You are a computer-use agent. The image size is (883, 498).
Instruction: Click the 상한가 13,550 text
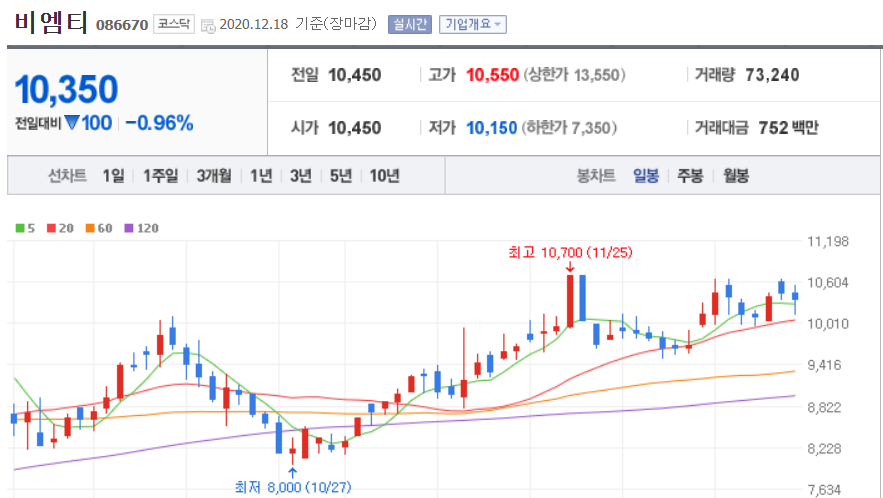(x=574, y=75)
